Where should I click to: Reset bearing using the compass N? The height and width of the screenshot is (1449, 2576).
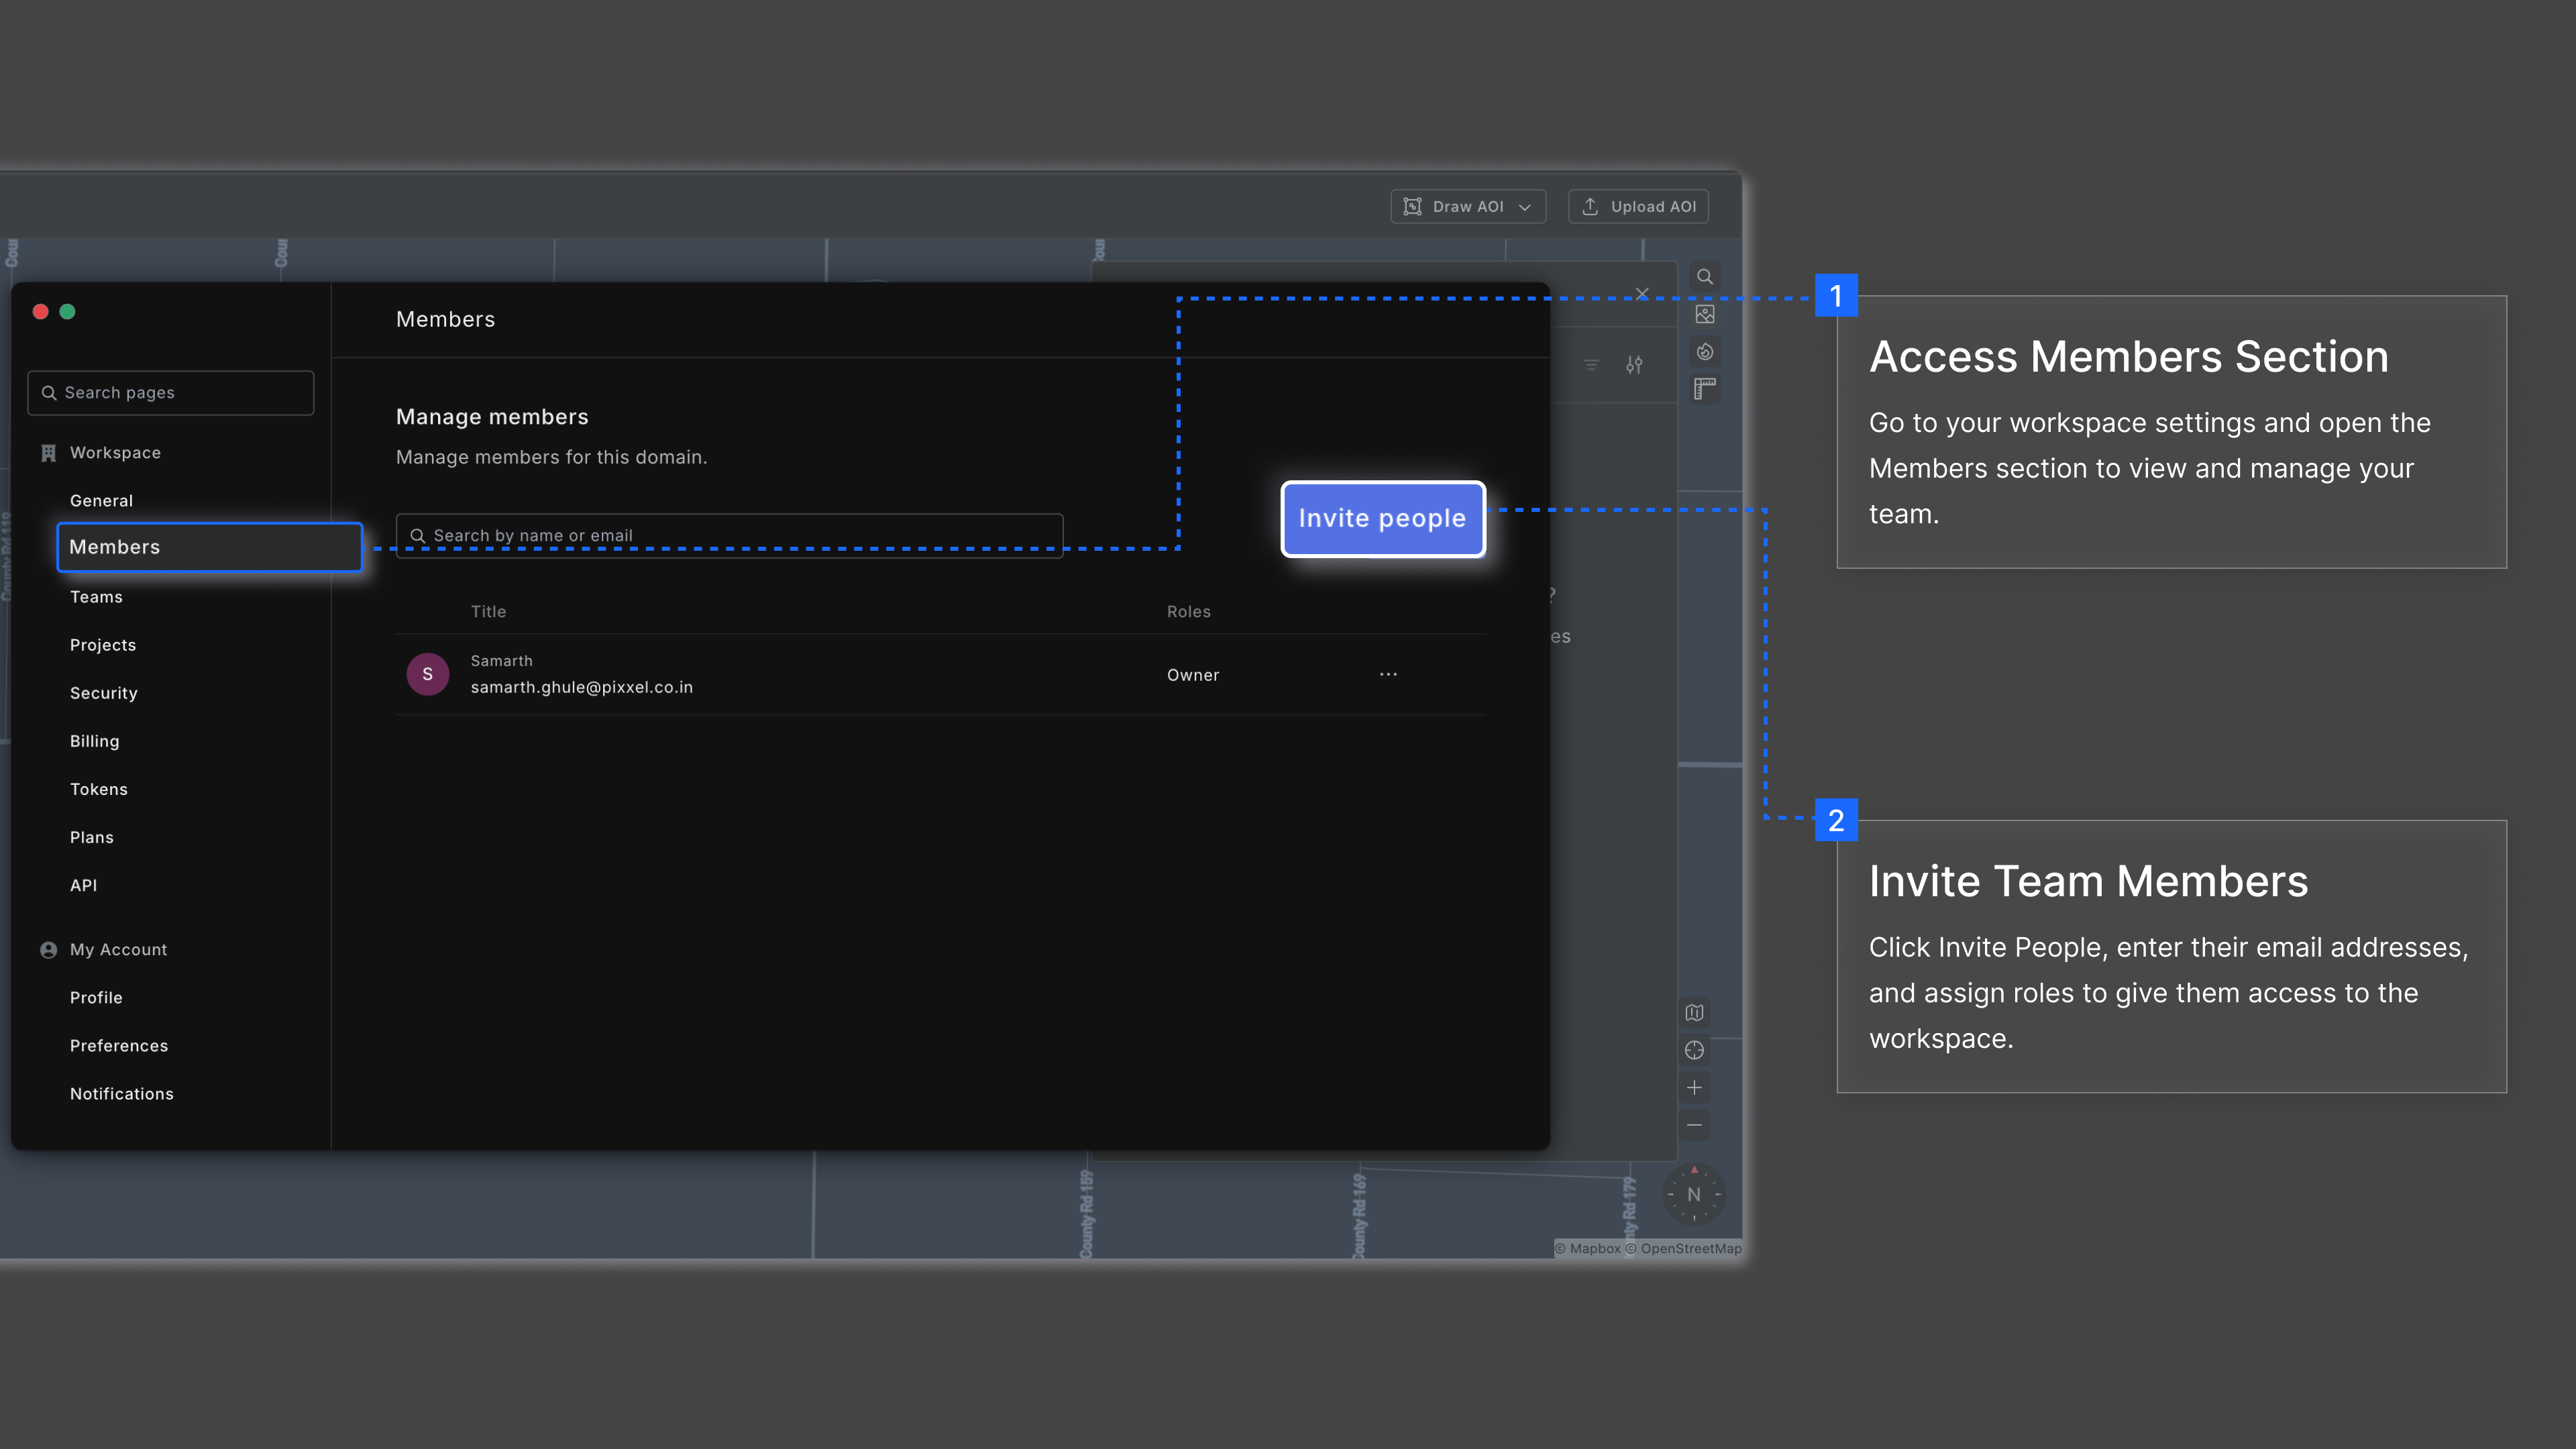pos(1693,1194)
